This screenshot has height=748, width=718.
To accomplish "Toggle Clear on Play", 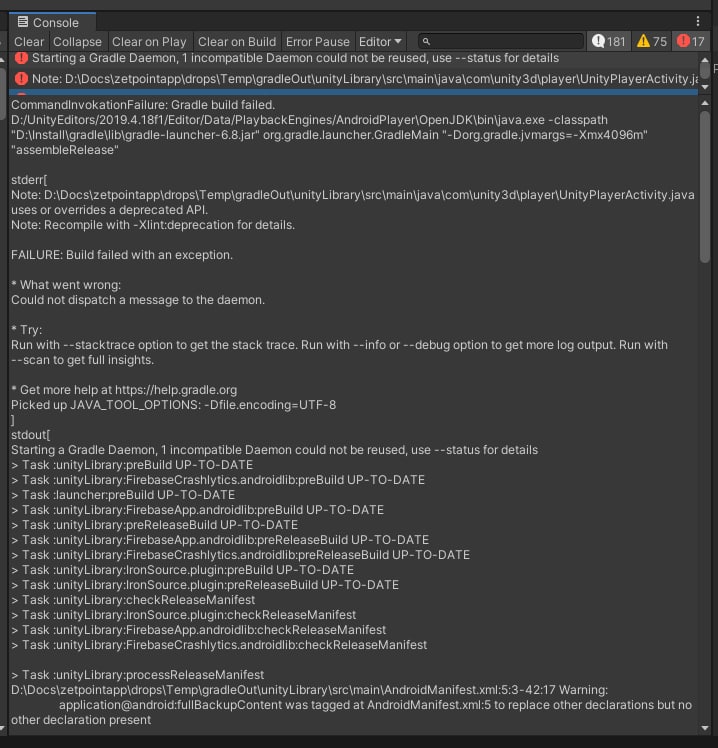I will pyautogui.click(x=149, y=42).
